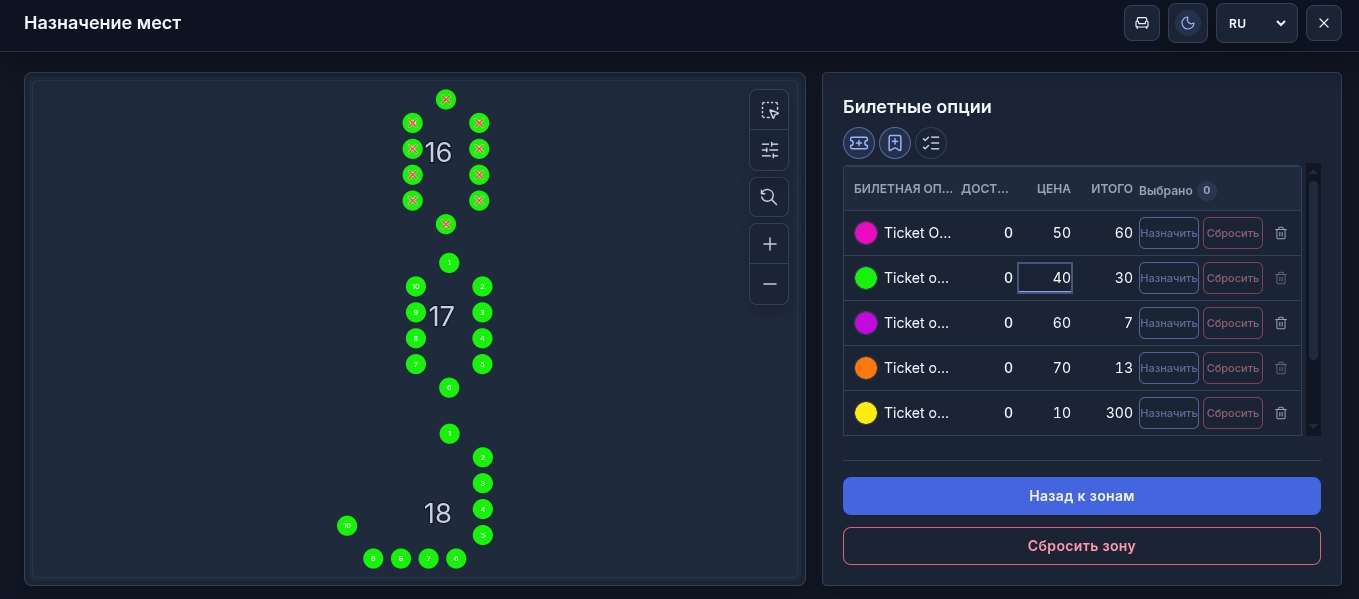
Task: Click the topmost crossed seat of table 16
Action: pos(446,99)
